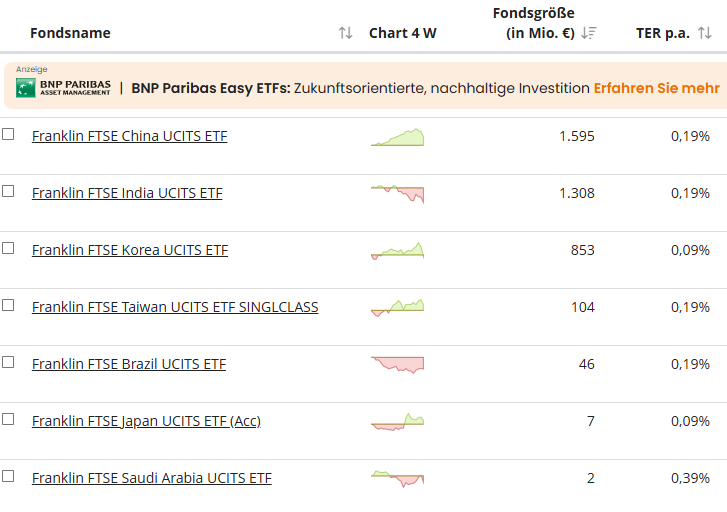Tick the Franklin FTSE Korea ETF checkbox
Image resolution: width=727 pixels, height=512 pixels.
tap(8, 248)
